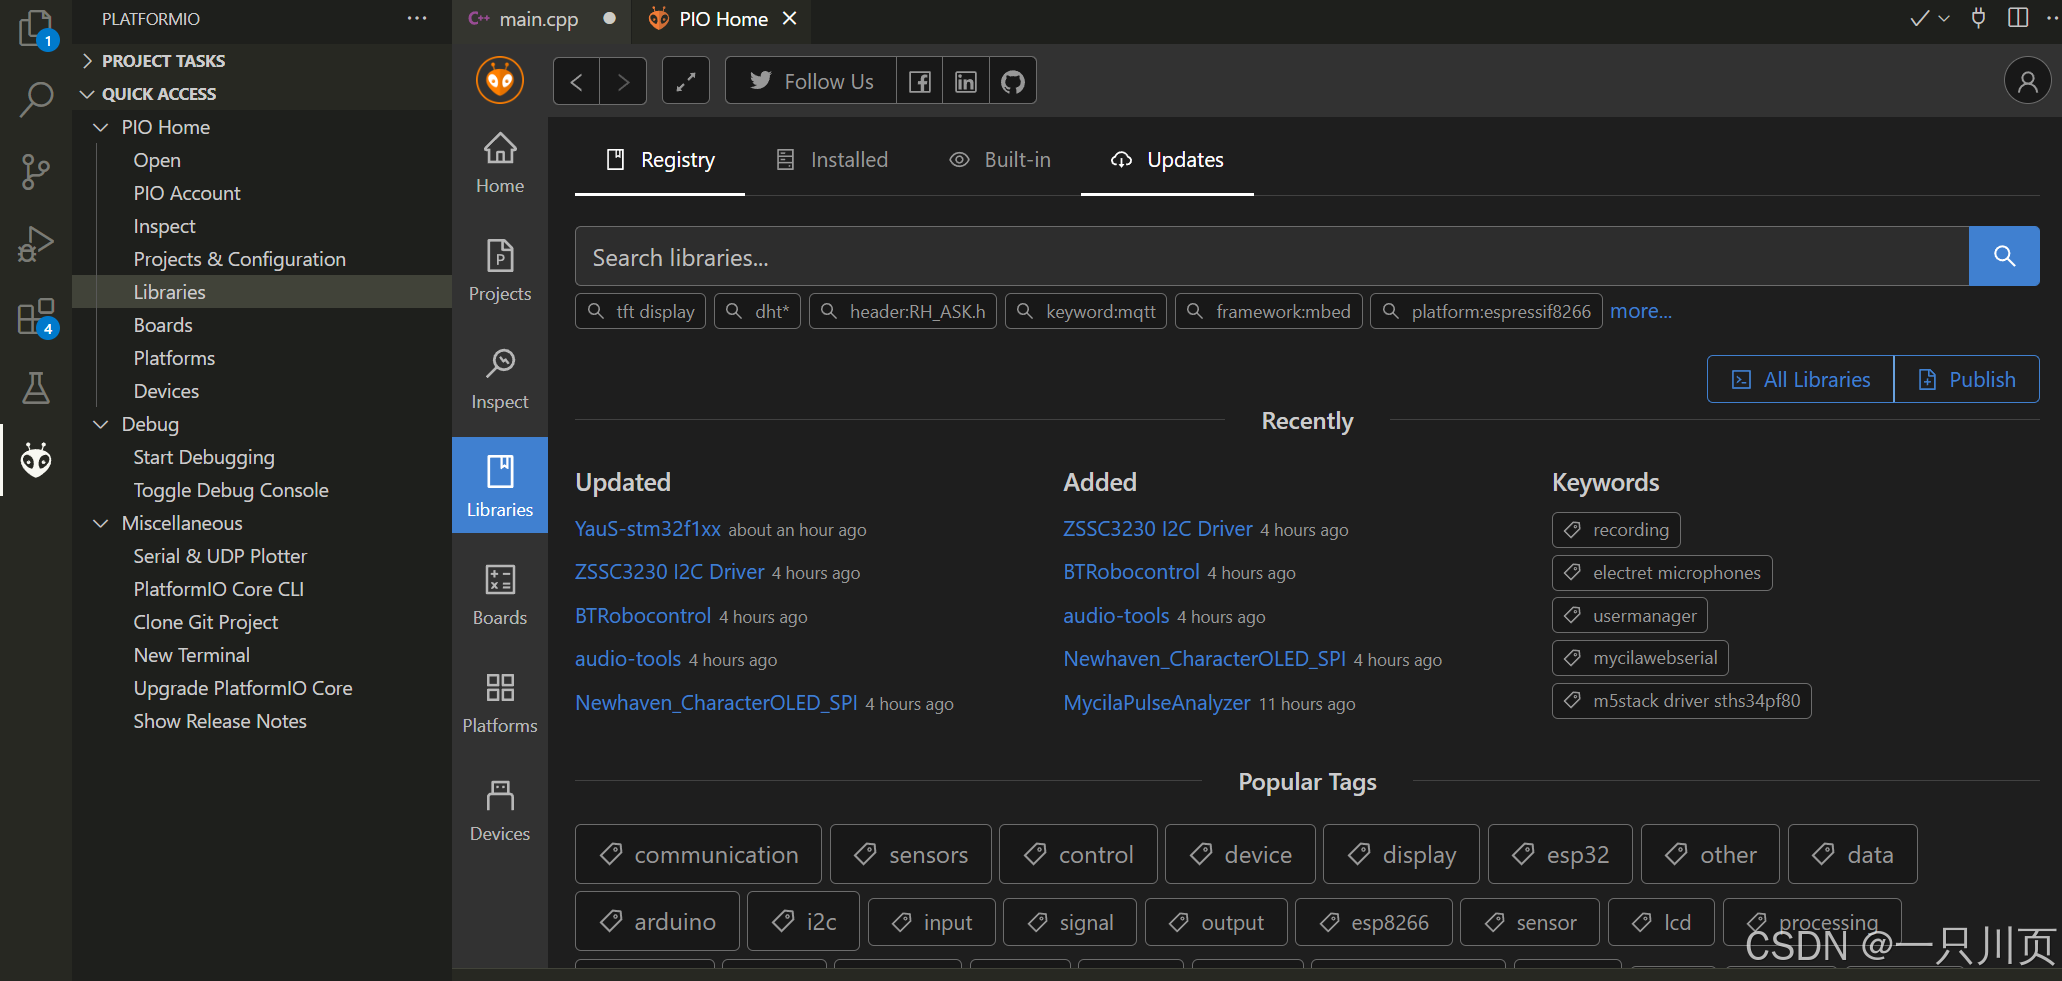Open the GitHub link icon
Screen dimensions: 2062x981
(x=1013, y=82)
